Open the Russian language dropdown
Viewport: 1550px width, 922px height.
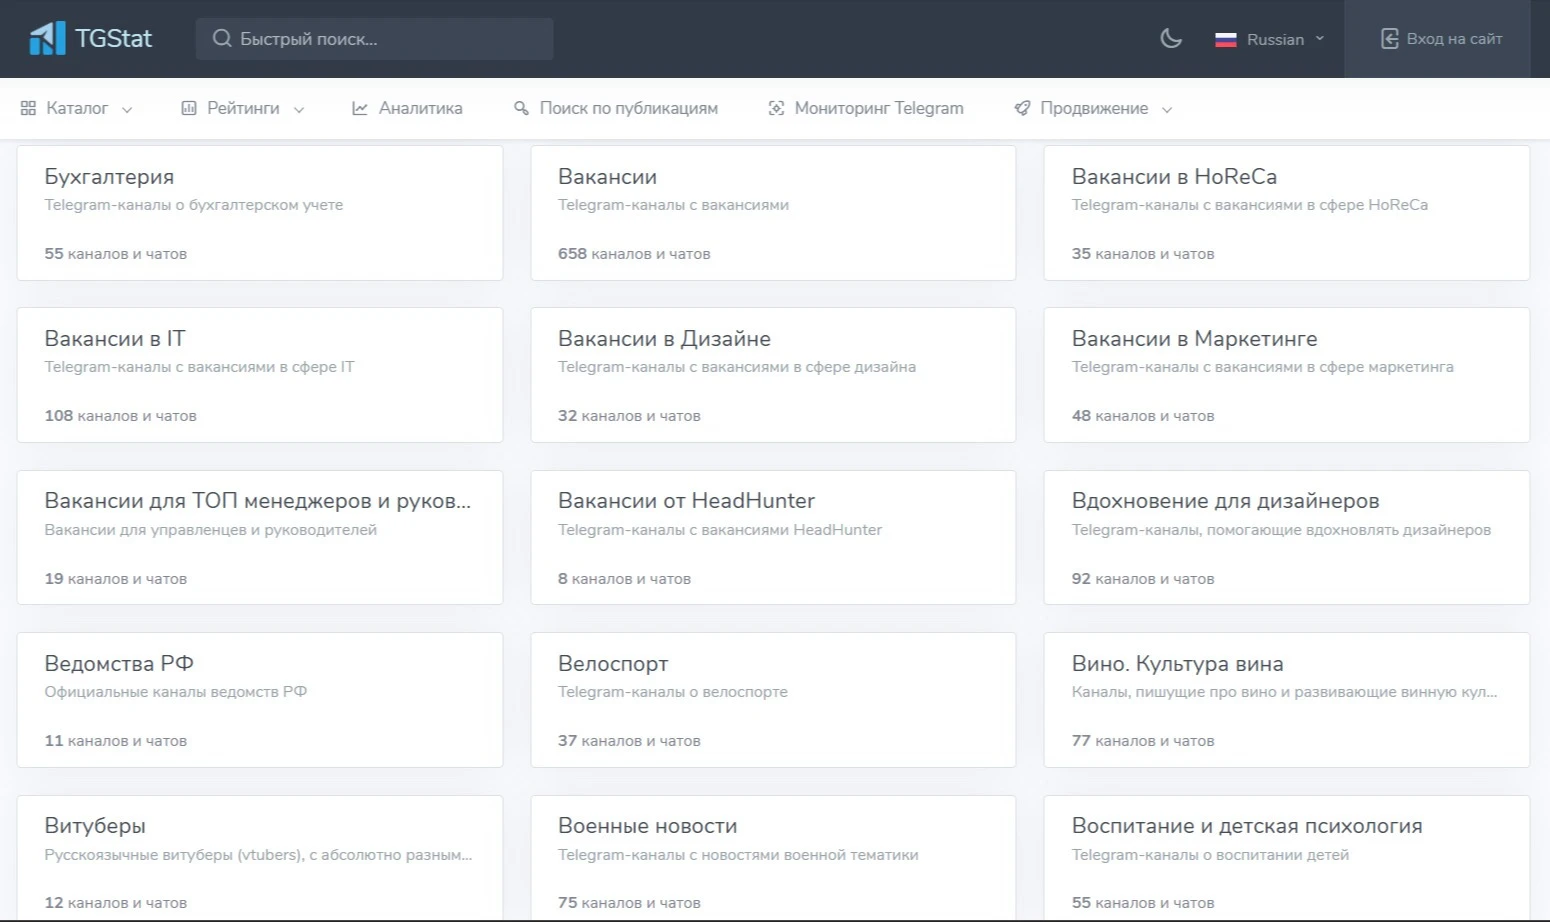pos(1269,39)
